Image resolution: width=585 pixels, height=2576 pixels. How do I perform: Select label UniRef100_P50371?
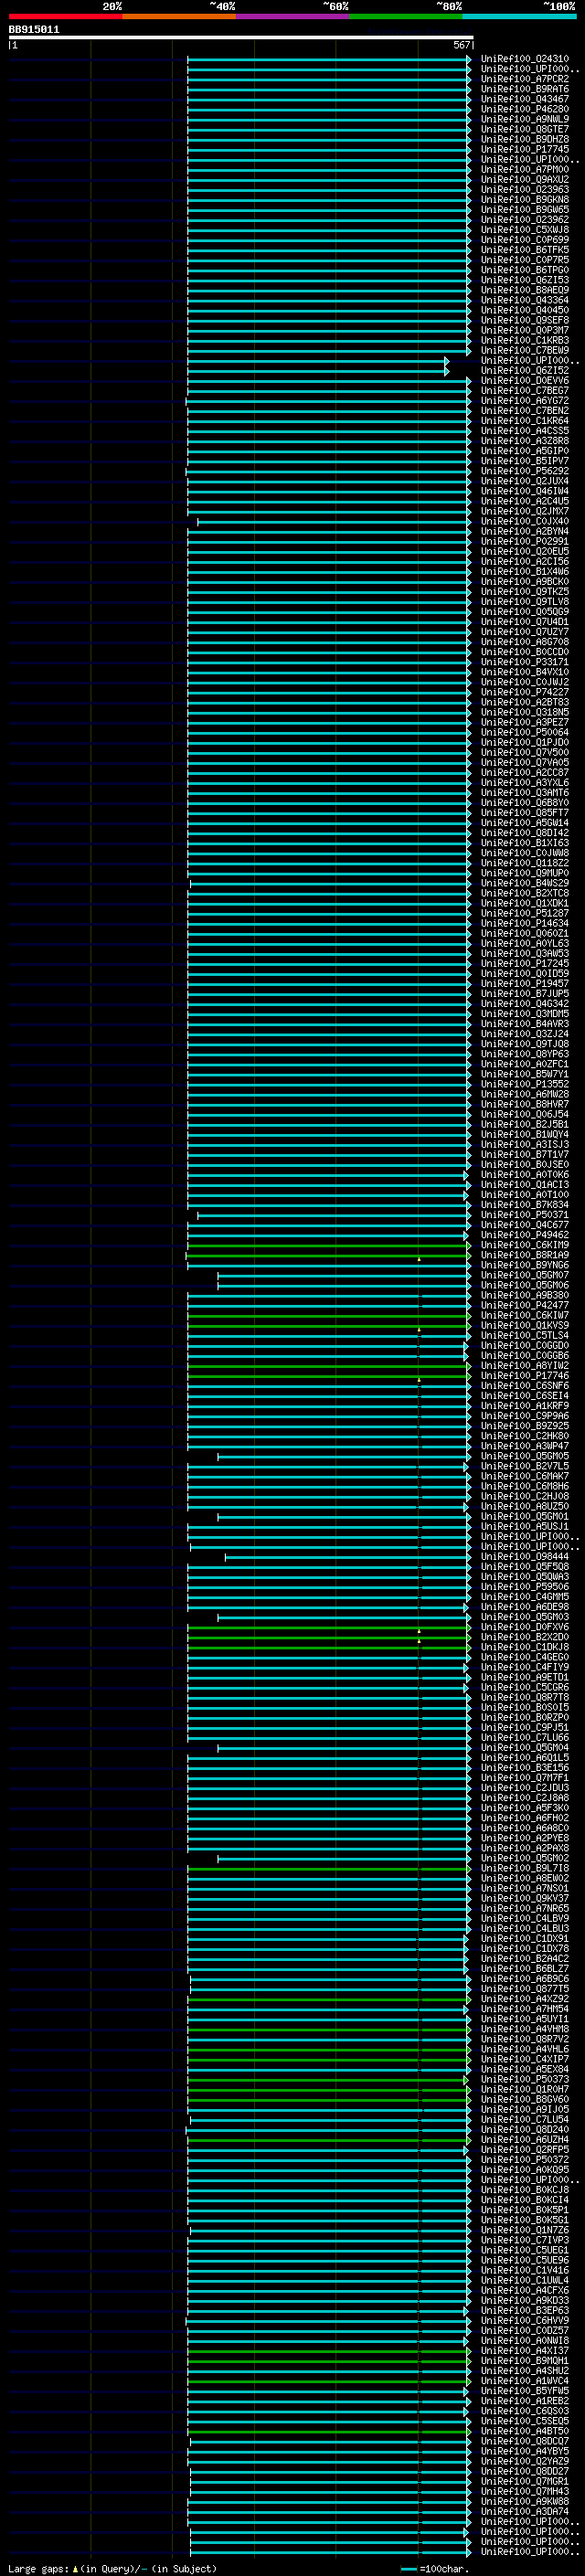tap(525, 1215)
